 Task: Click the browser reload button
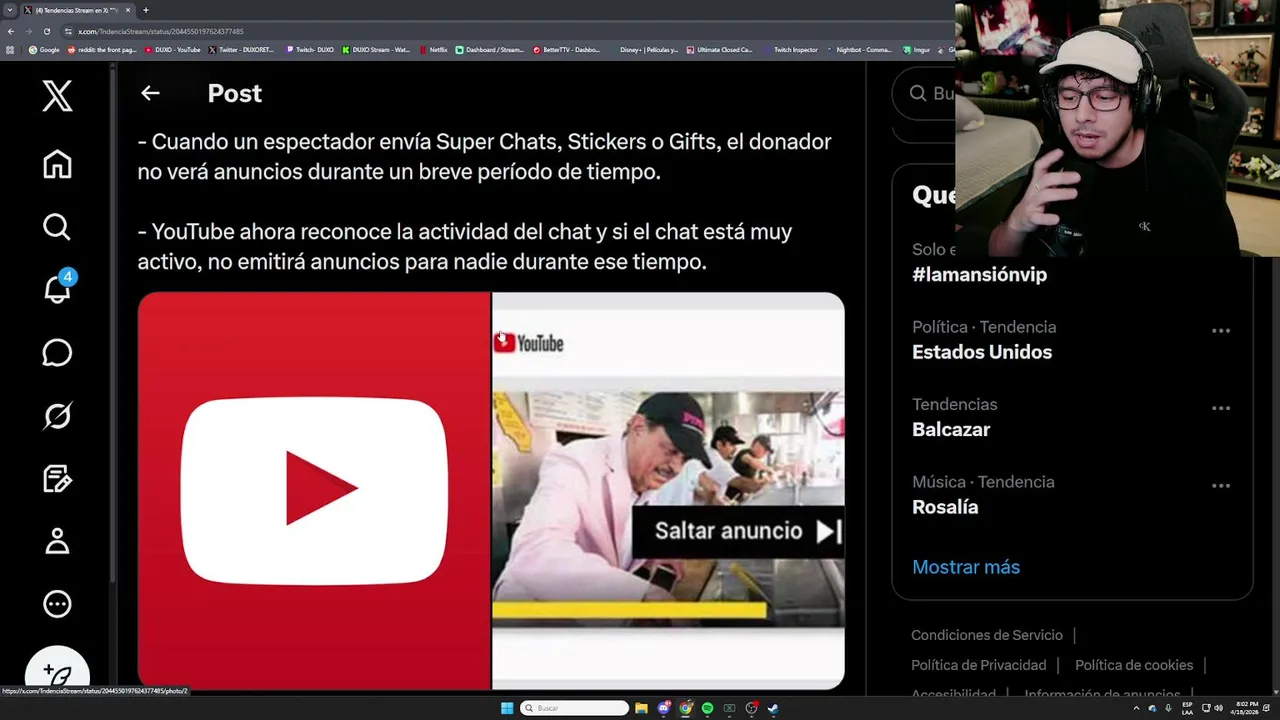pyautogui.click(x=46, y=31)
